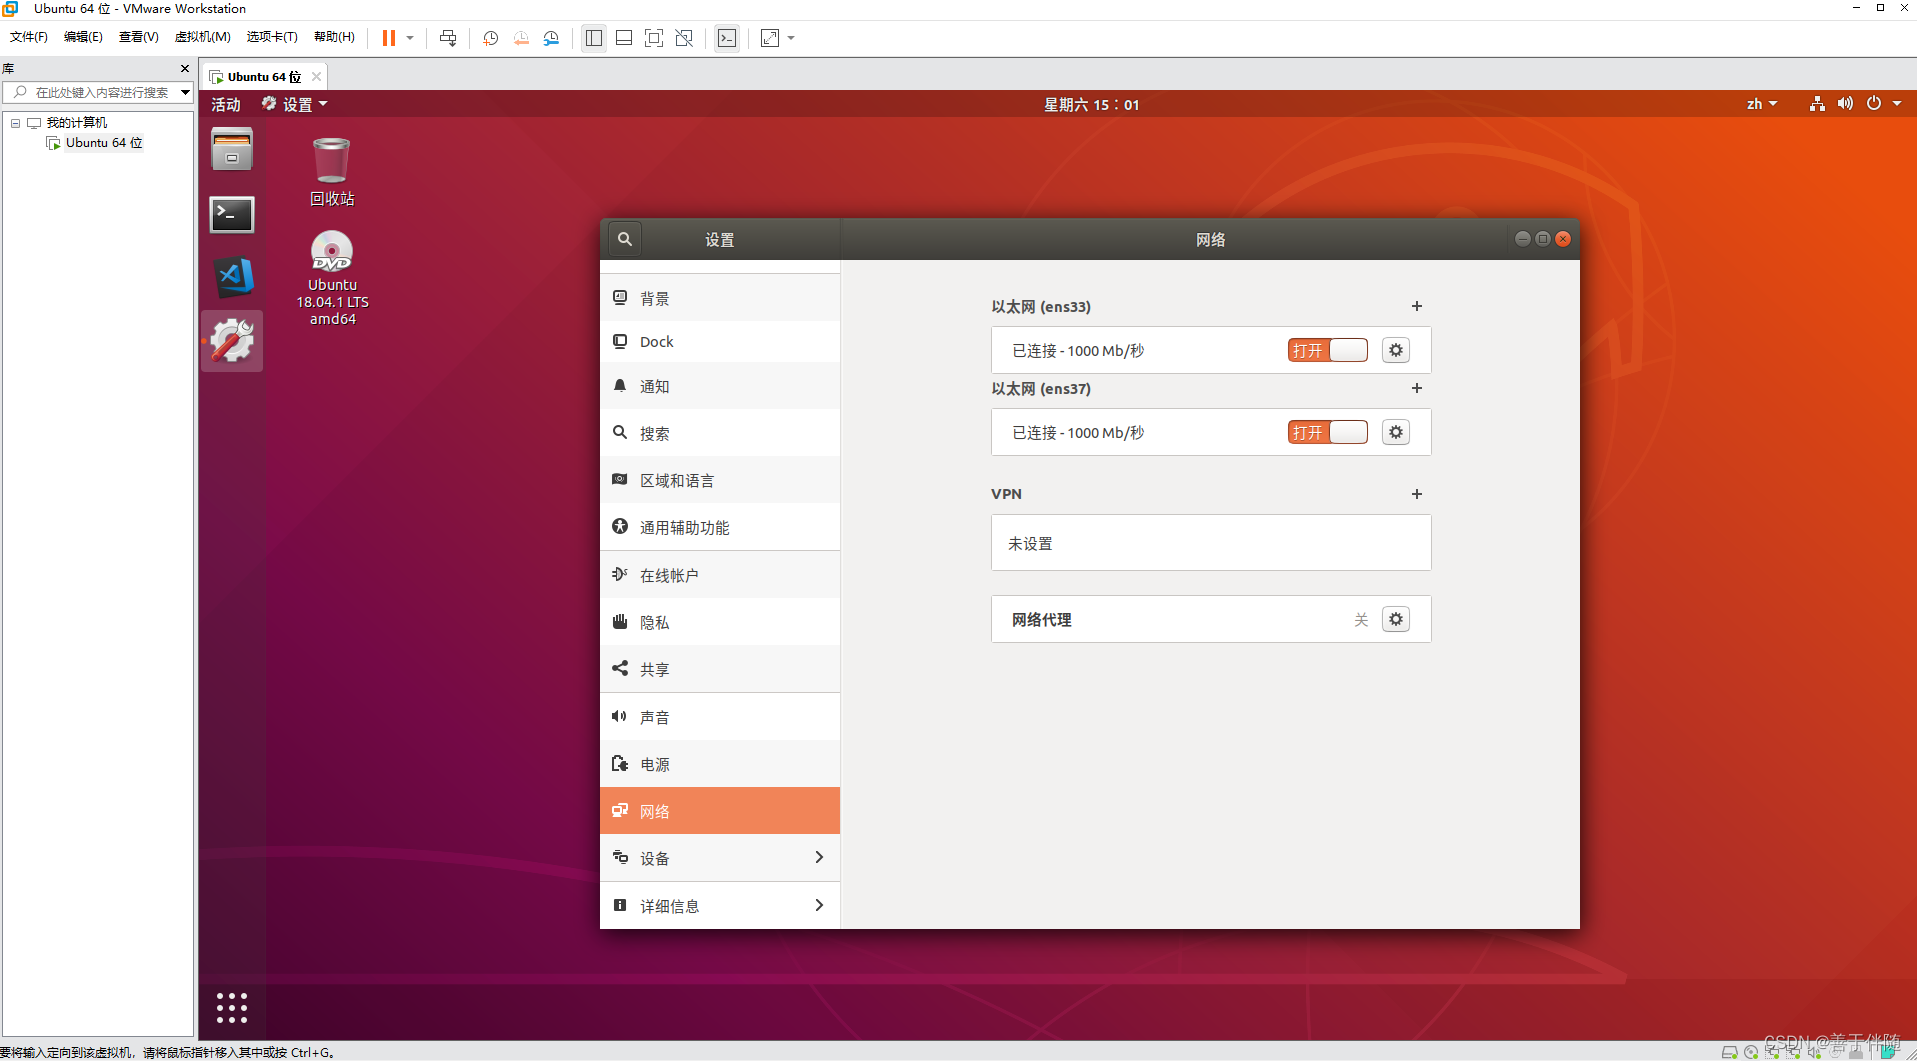Open the pause button dropdown arrow
Viewport: 1917px width, 1061px height.
[x=410, y=38]
